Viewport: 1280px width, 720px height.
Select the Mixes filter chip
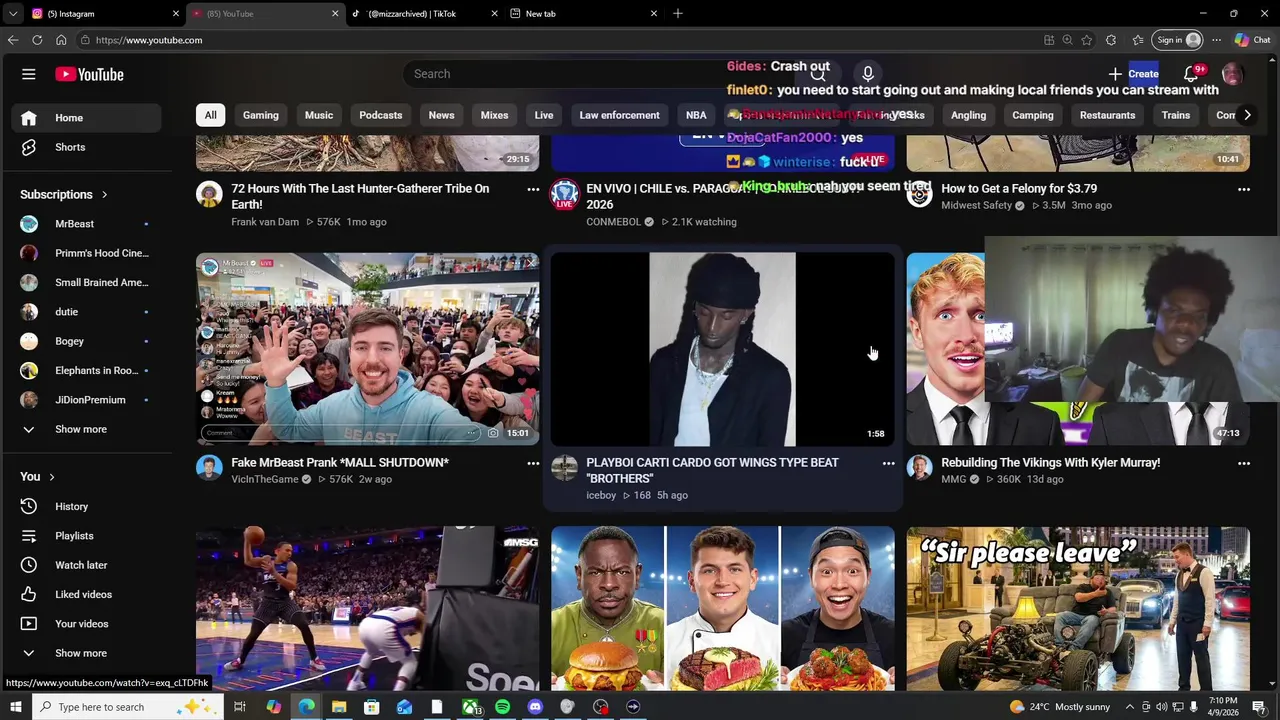coord(494,115)
